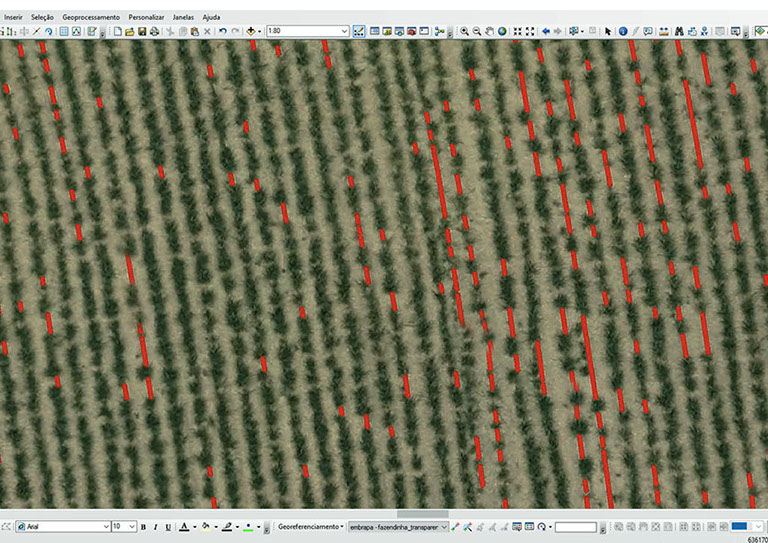Toggle italic text formatting

(155, 526)
